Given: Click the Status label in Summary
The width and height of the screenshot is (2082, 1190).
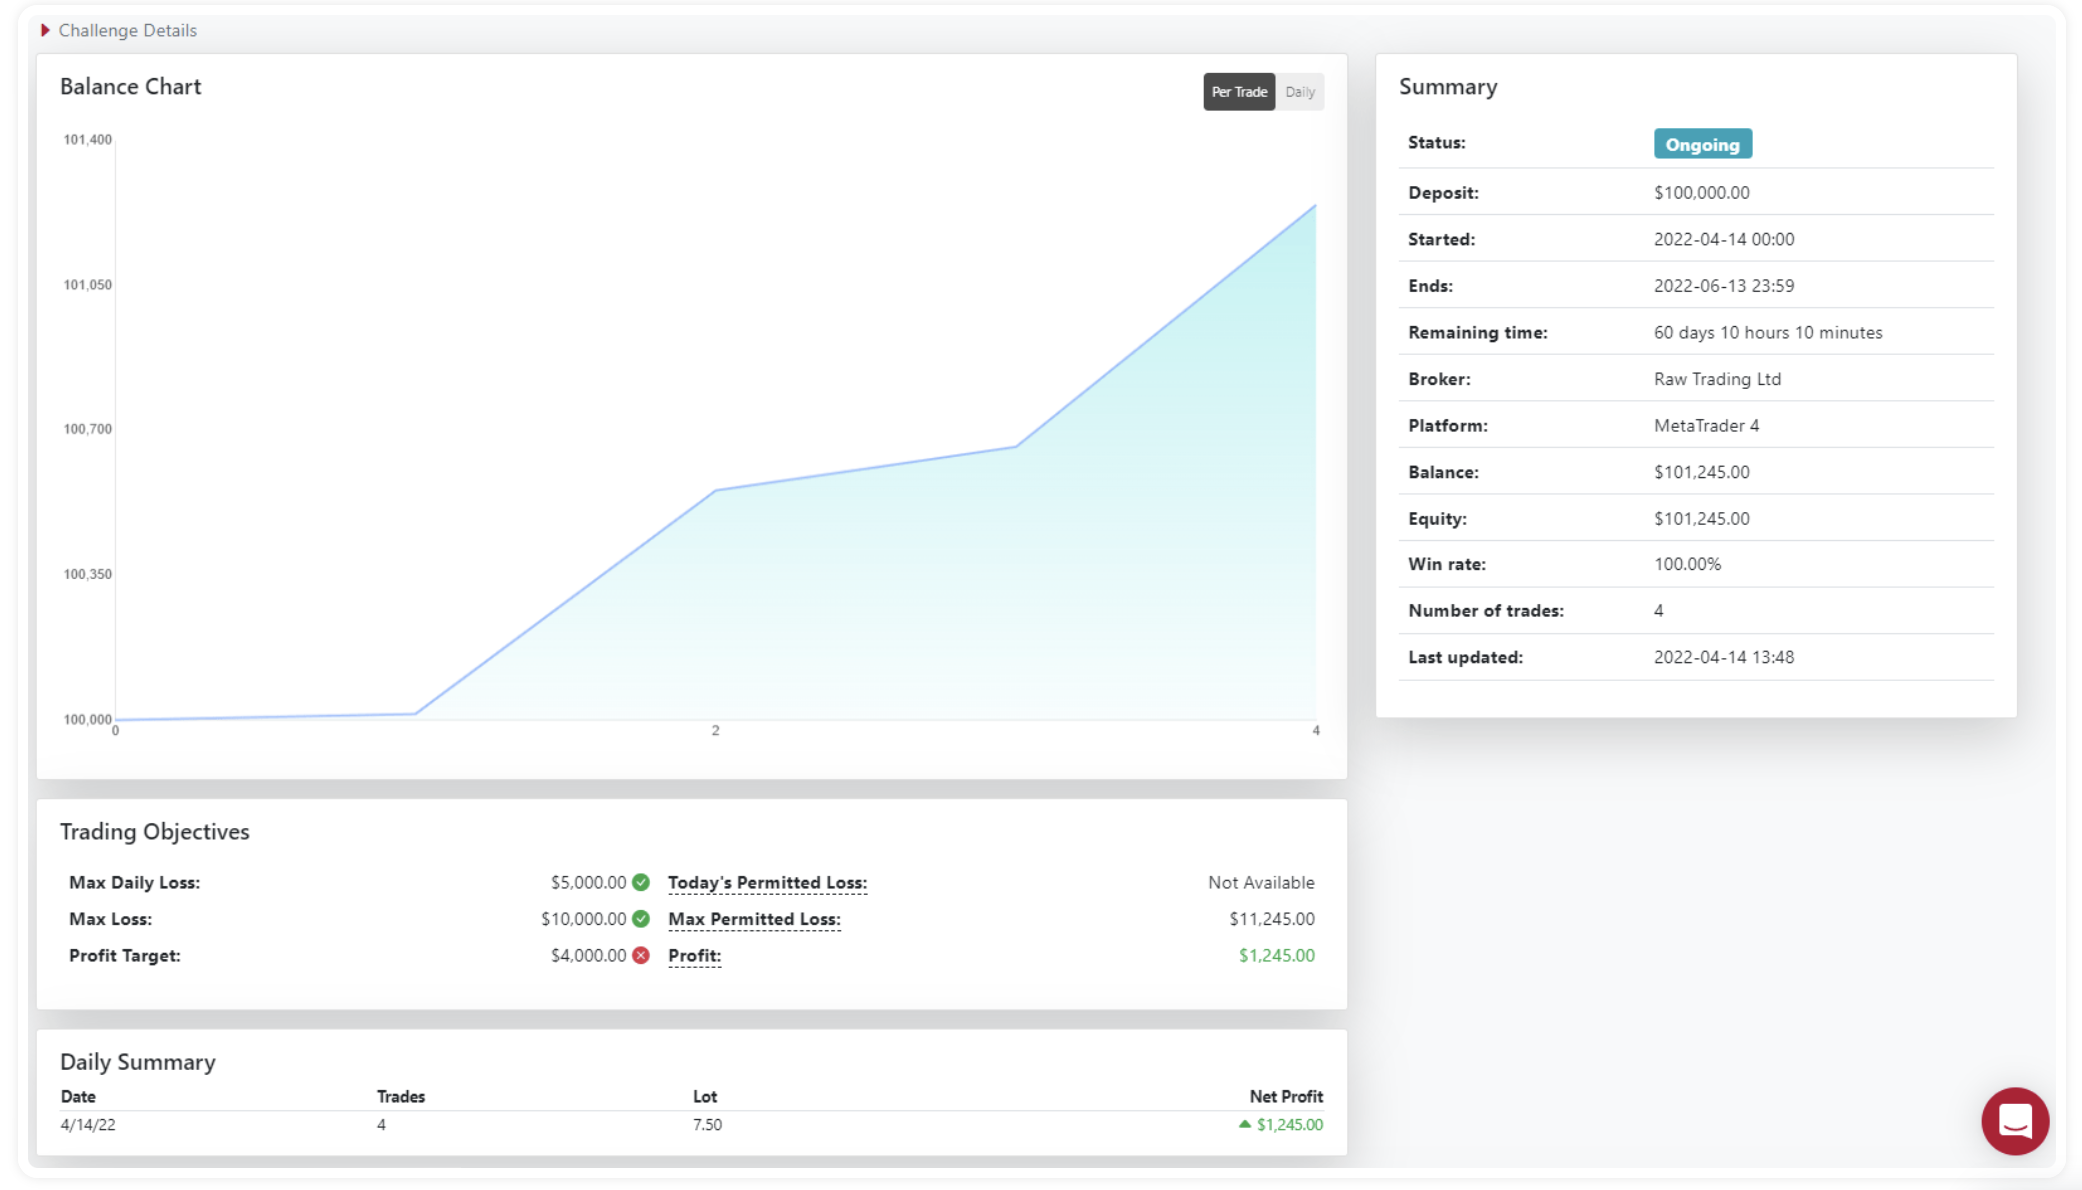Looking at the screenshot, I should coord(1436,142).
